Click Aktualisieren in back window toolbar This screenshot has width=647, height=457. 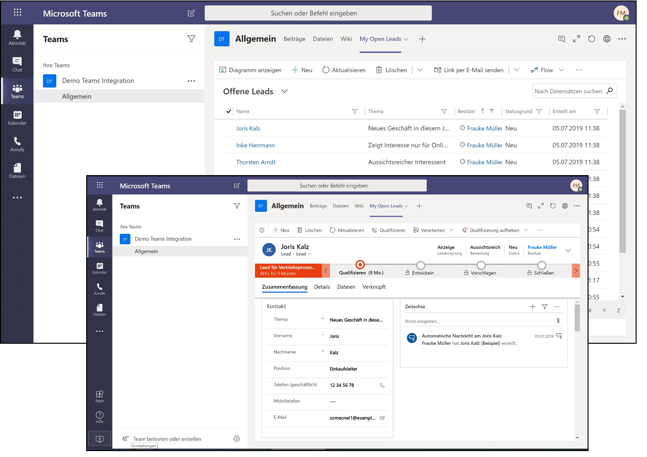pos(344,70)
